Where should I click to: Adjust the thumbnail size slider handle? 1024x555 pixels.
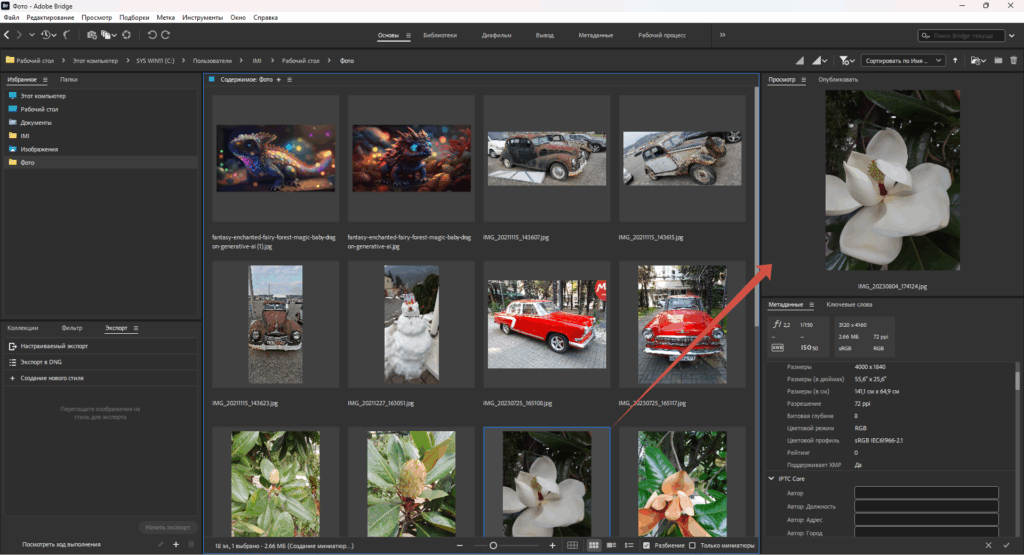pyautogui.click(x=493, y=546)
